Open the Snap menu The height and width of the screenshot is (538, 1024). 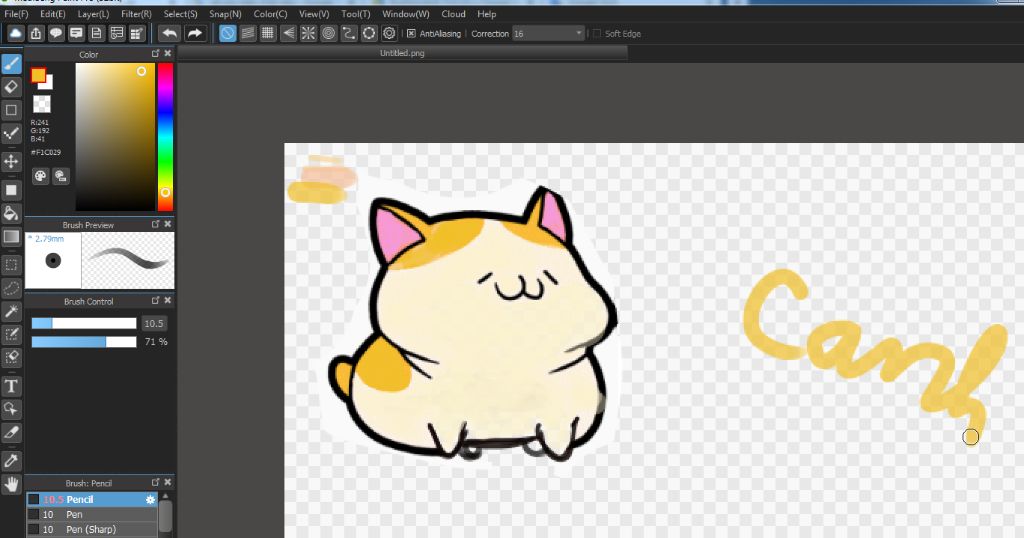[x=225, y=14]
